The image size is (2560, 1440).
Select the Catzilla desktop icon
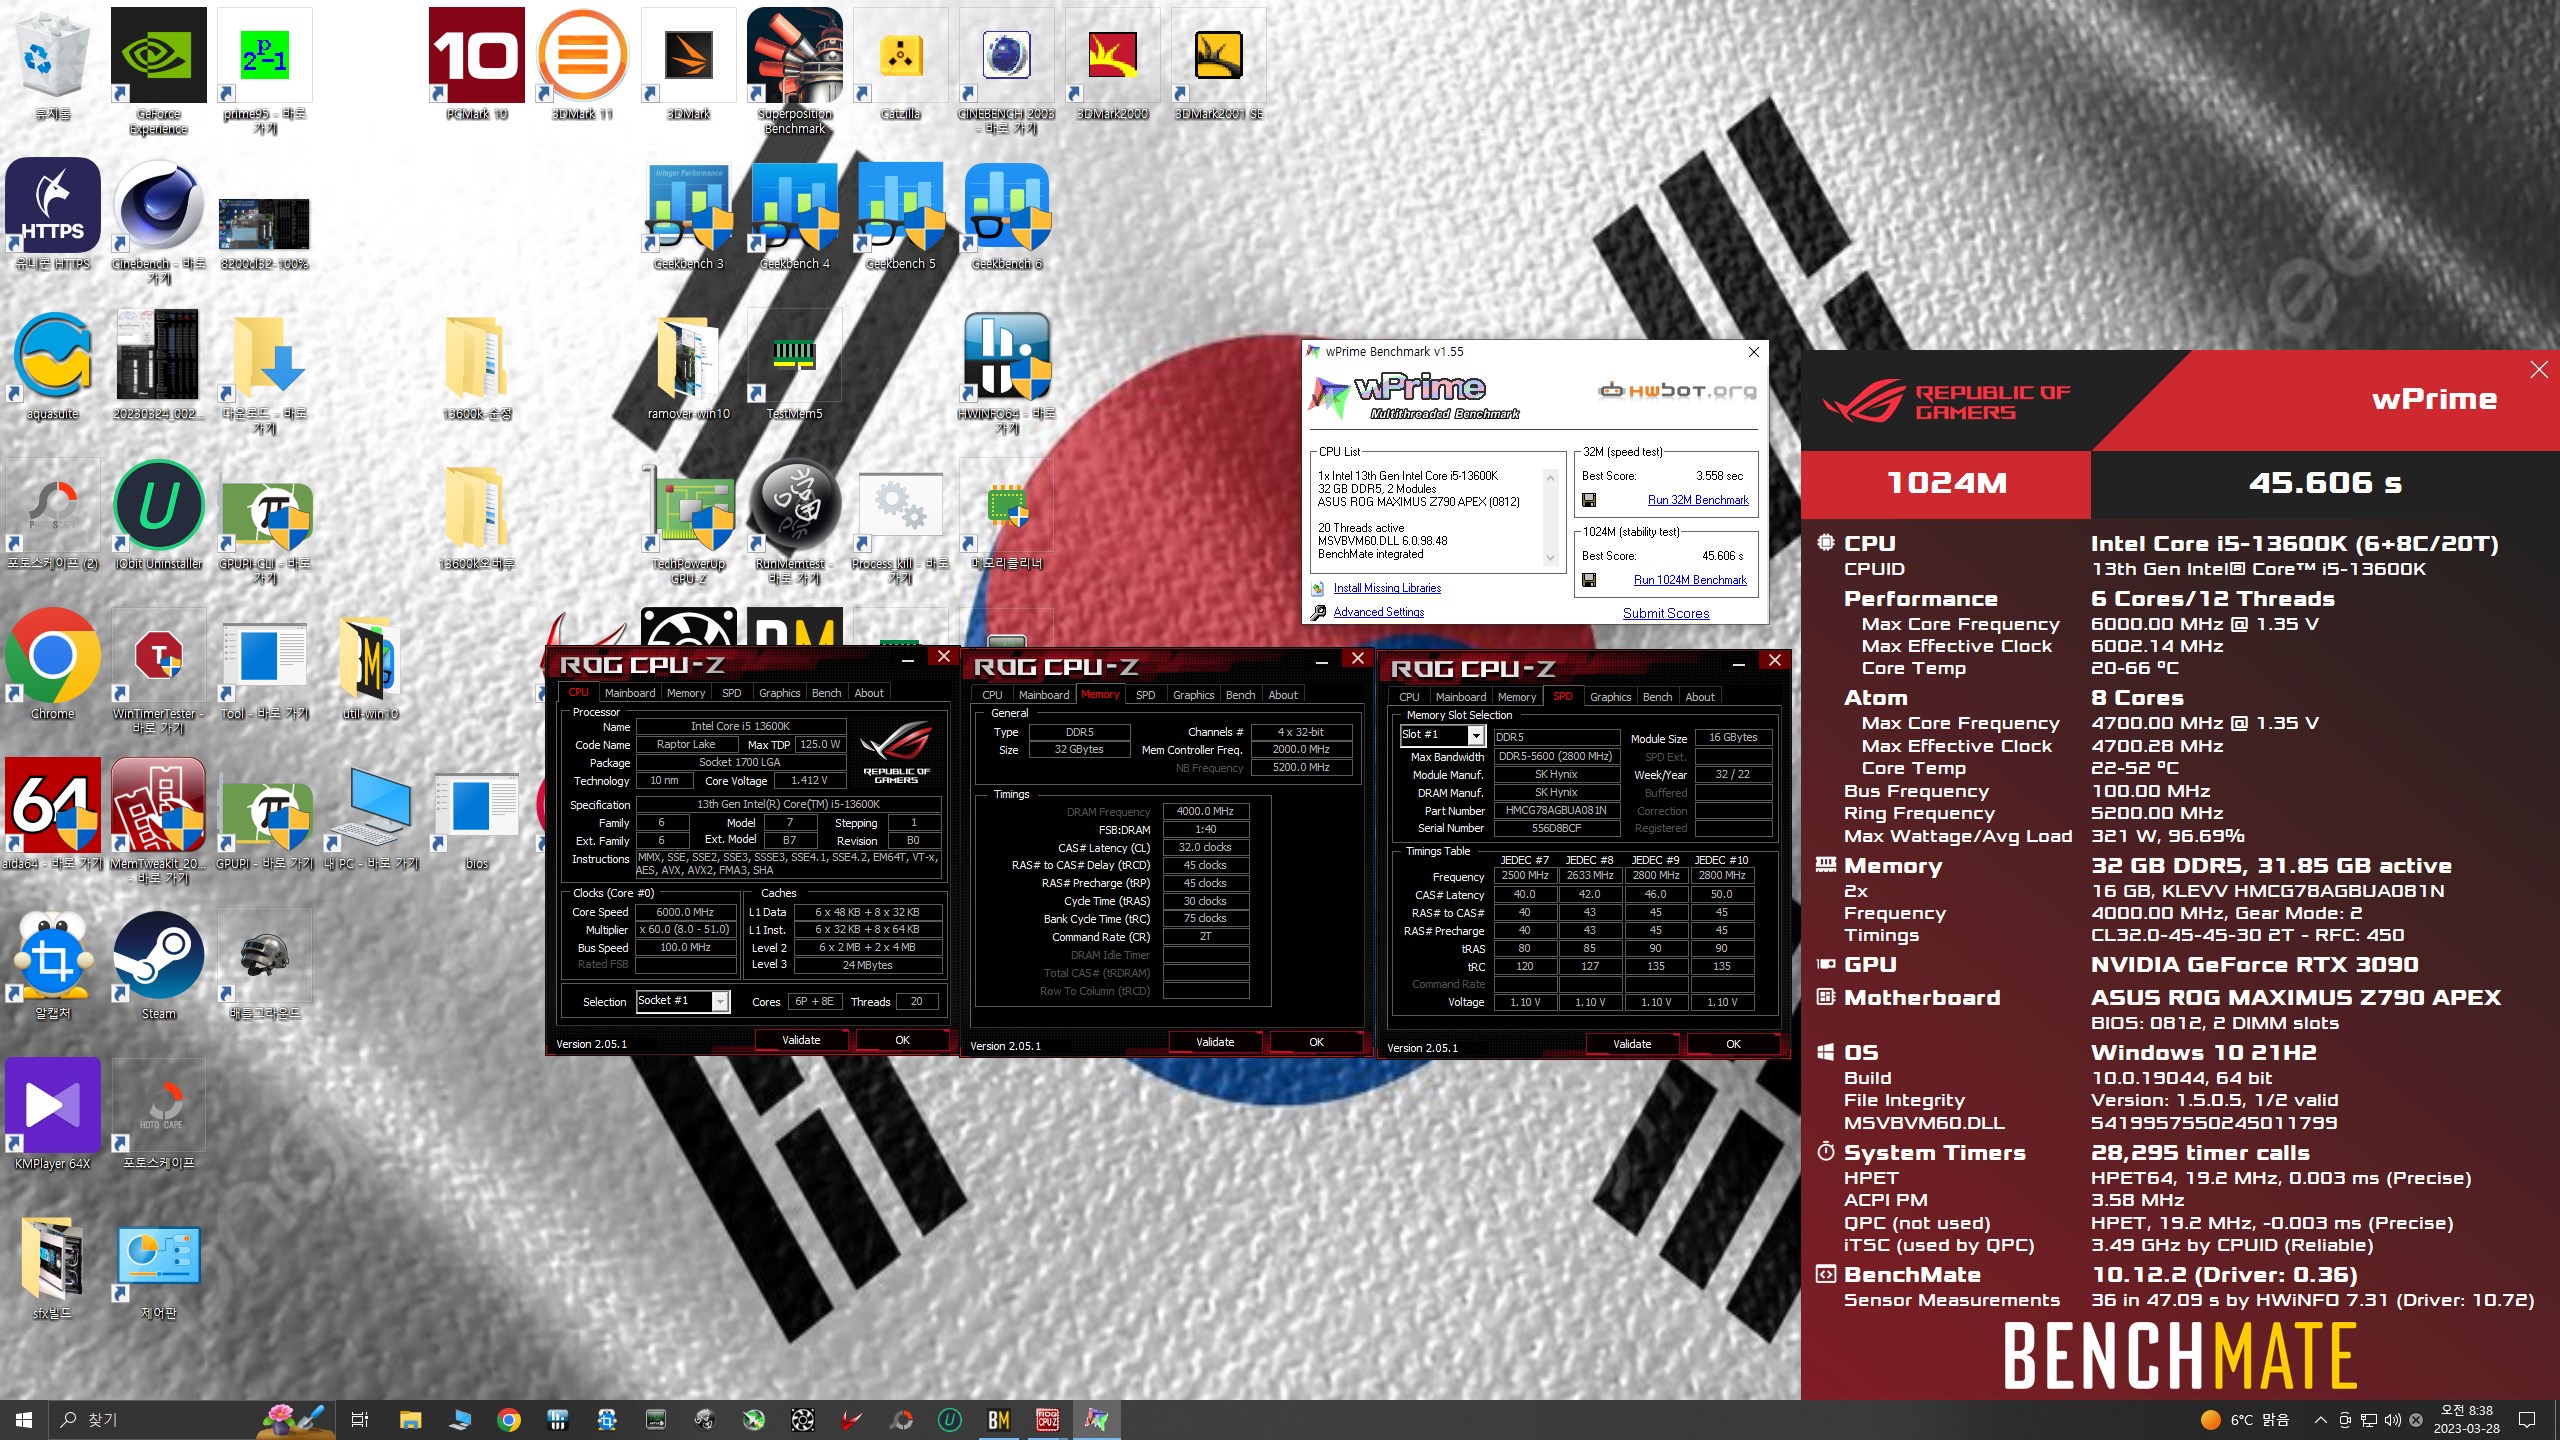coord(901,64)
